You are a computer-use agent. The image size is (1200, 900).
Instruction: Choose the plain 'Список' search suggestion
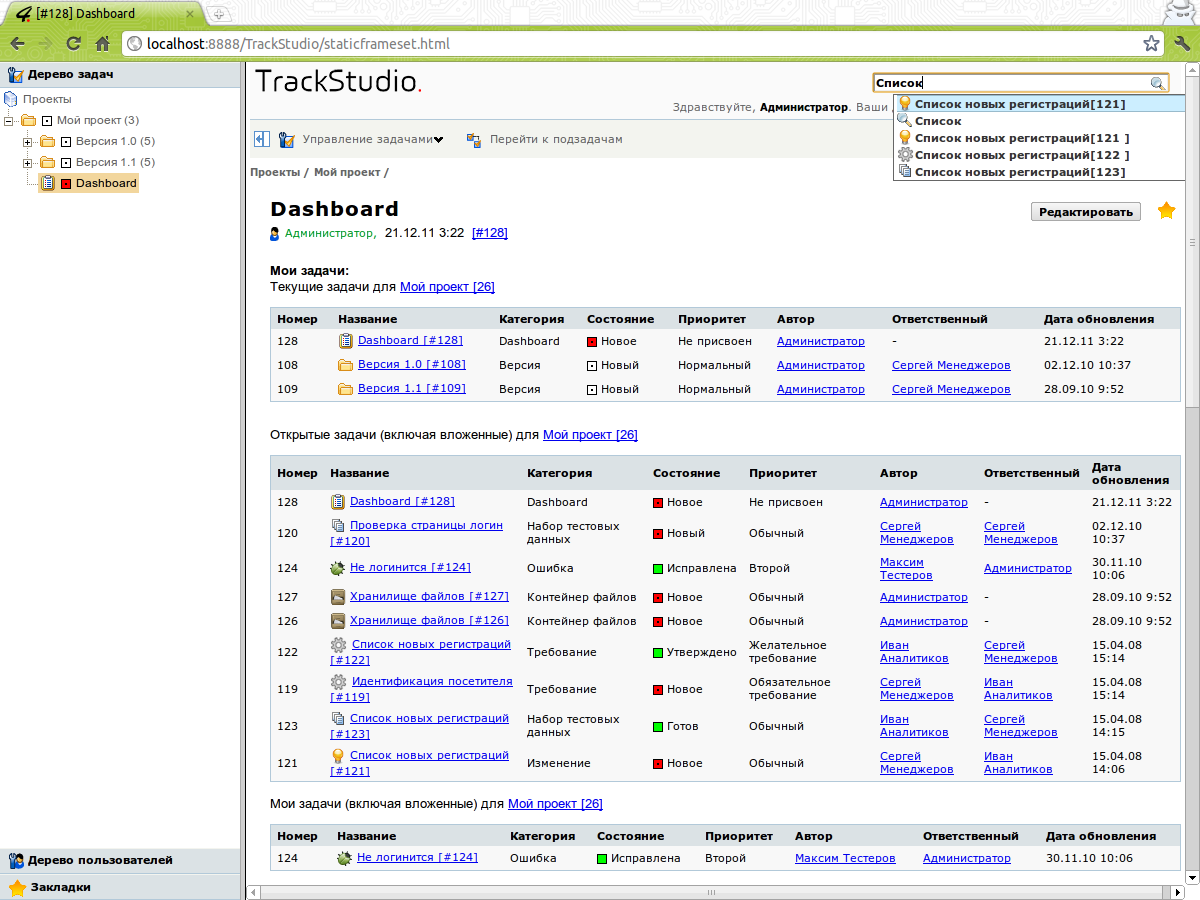pyautogui.click(x=938, y=121)
